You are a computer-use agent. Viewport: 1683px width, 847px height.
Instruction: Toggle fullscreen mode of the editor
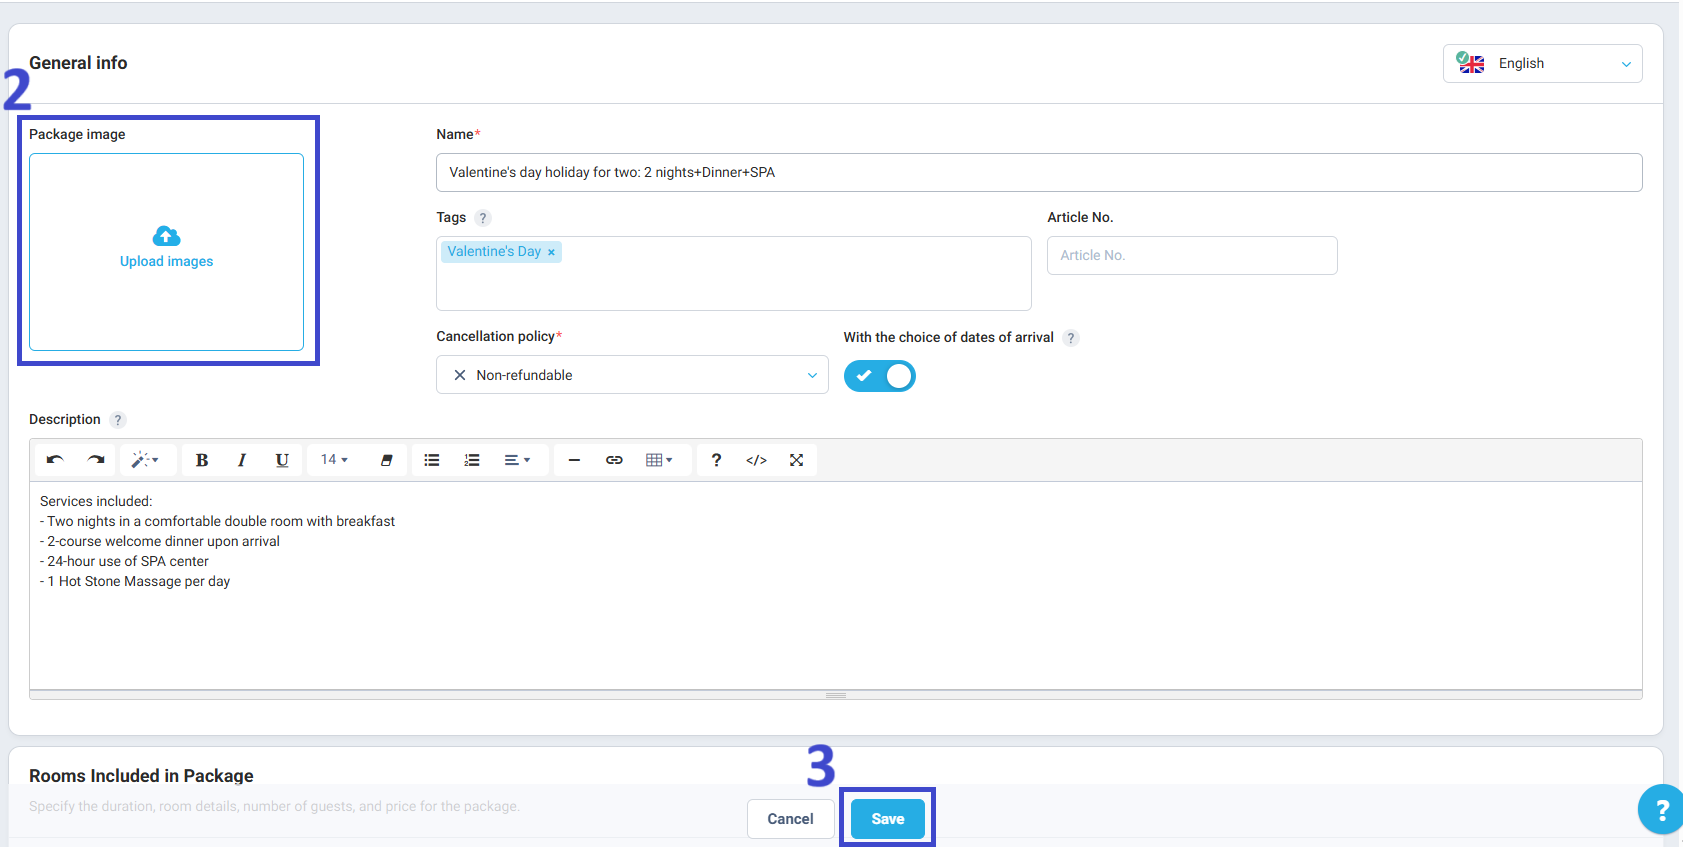coord(797,460)
